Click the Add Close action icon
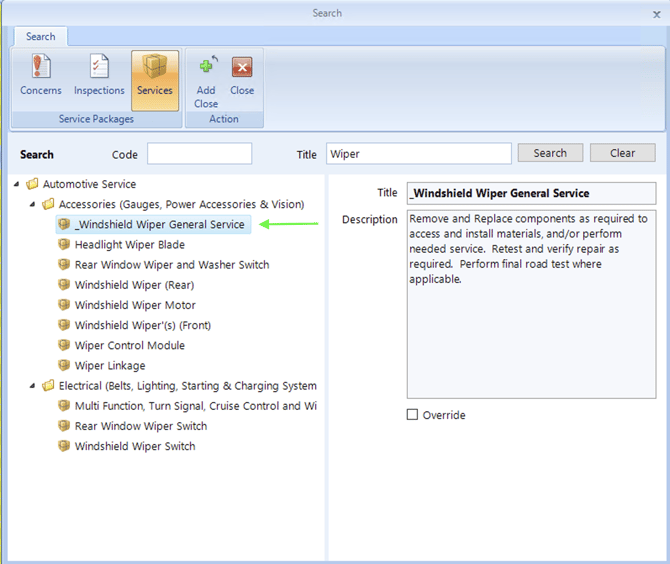Viewport: 670px width, 564px height. 206,66
